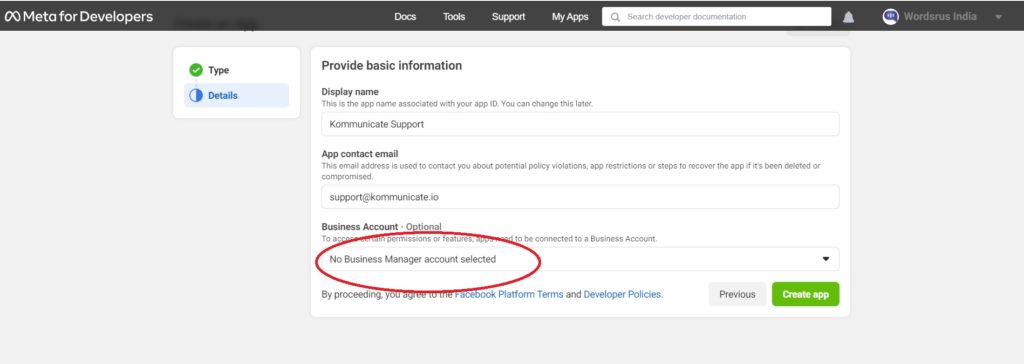The height and width of the screenshot is (364, 1024).
Task: Select the Details step in sidebar
Action: [x=236, y=95]
